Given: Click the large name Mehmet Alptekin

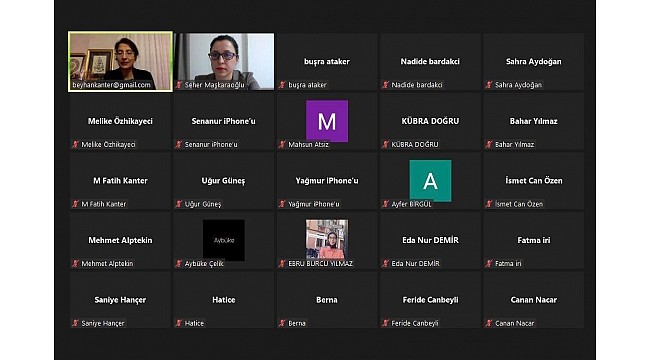Looking at the screenshot, I should 120,240.
